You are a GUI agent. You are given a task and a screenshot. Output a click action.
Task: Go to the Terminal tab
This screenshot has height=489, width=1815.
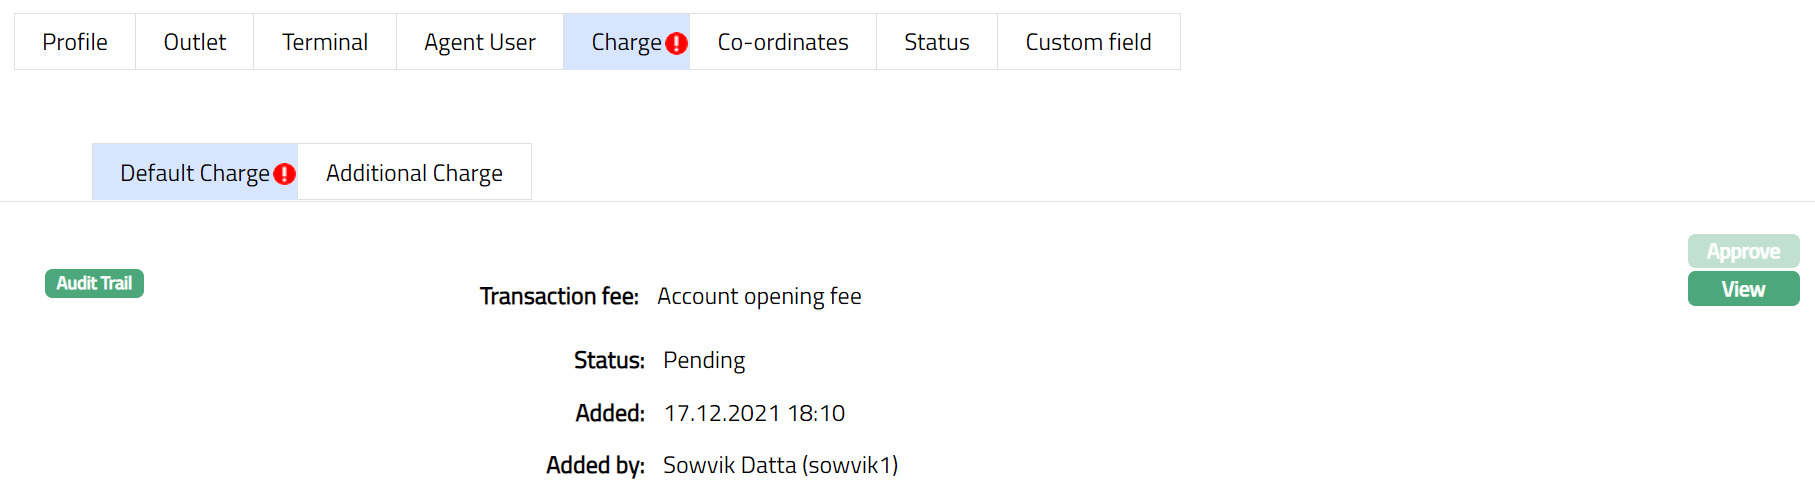tap(325, 42)
